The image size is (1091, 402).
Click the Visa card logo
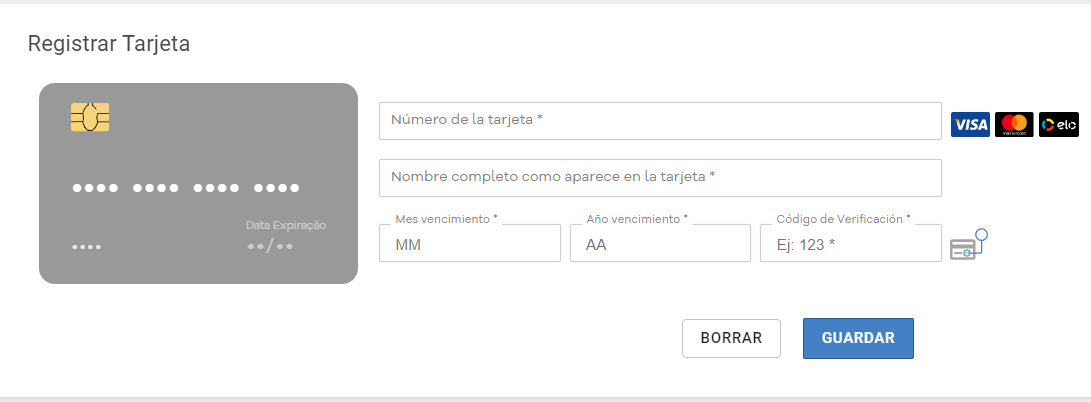click(x=970, y=124)
